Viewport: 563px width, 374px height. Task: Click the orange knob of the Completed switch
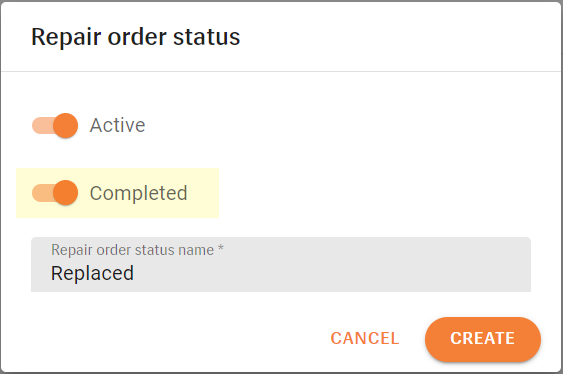[65, 193]
